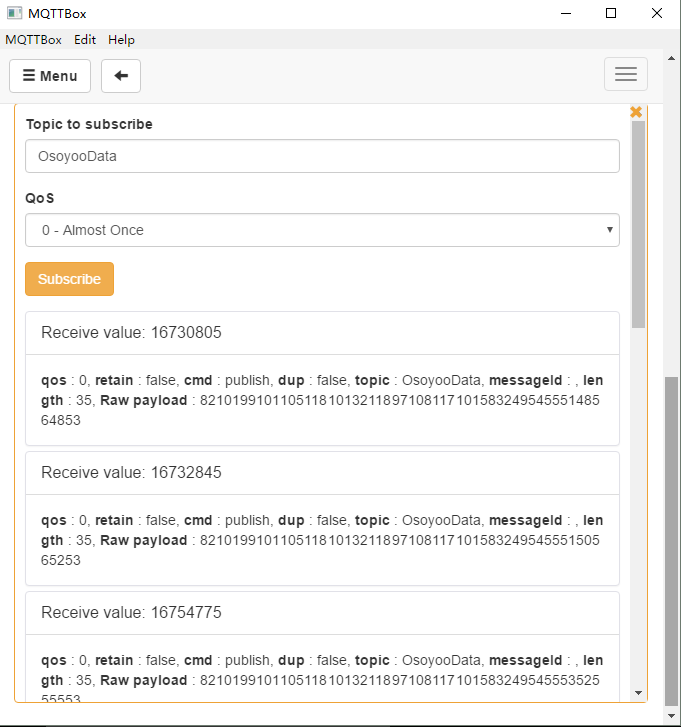Click inner panel scrollbar thumb
Image resolution: width=681 pixels, height=727 pixels.
638,224
